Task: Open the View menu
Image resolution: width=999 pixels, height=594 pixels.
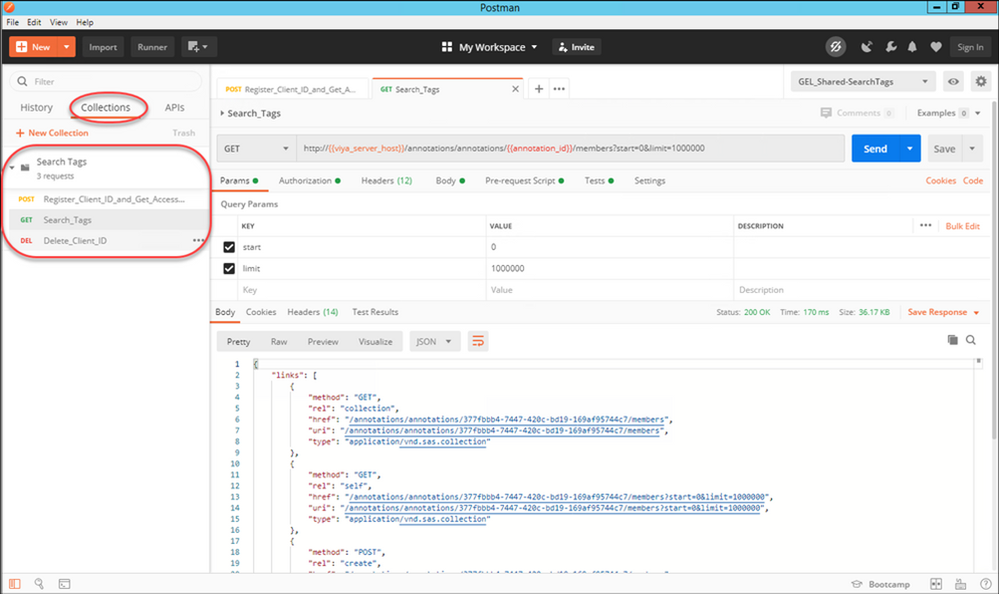Action: coord(59,22)
